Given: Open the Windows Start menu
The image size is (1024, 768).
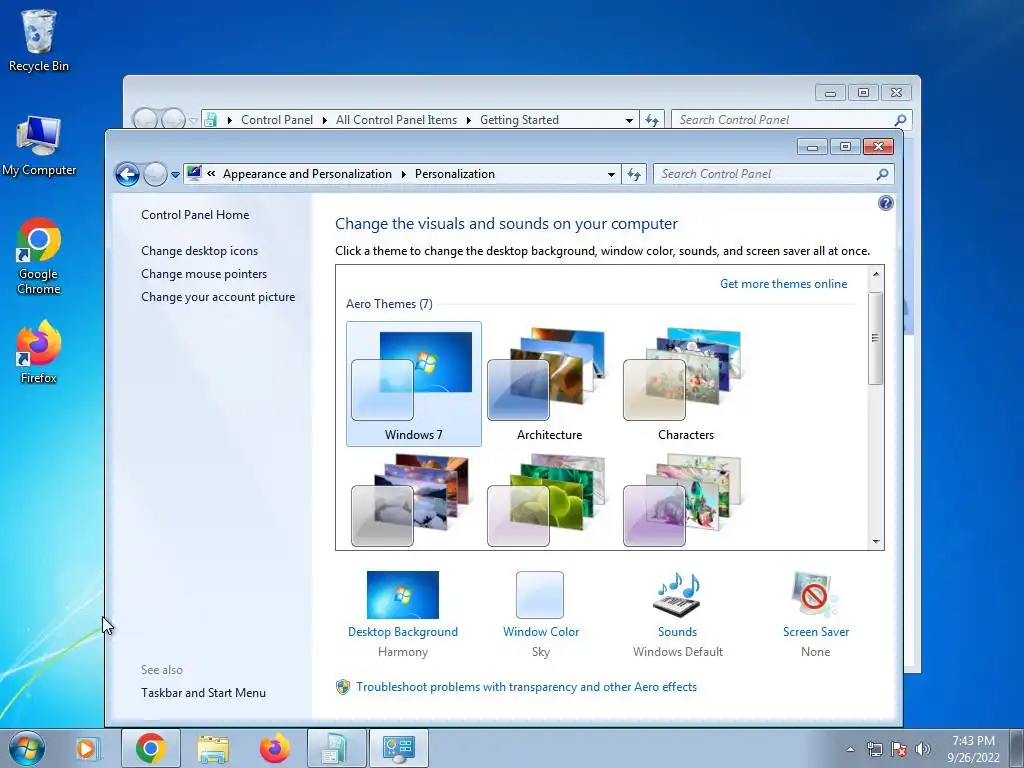Looking at the screenshot, I should point(27,748).
